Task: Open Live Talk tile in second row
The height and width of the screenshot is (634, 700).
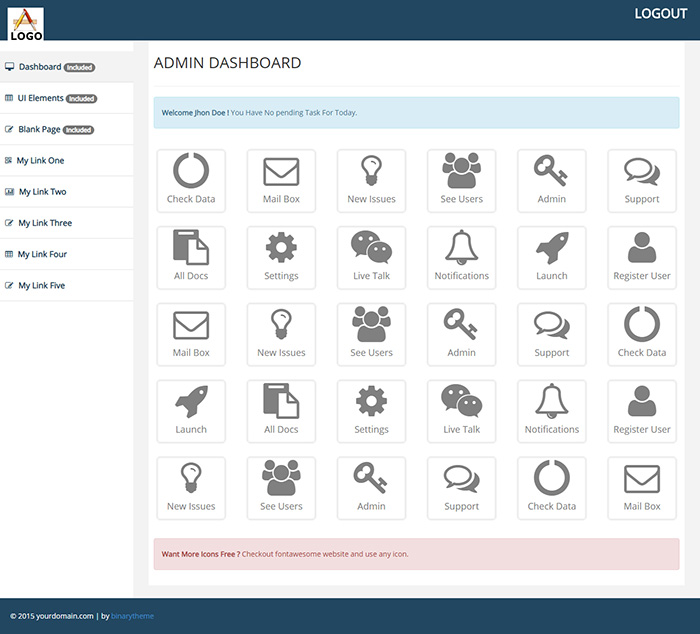Action: pyautogui.click(x=371, y=258)
